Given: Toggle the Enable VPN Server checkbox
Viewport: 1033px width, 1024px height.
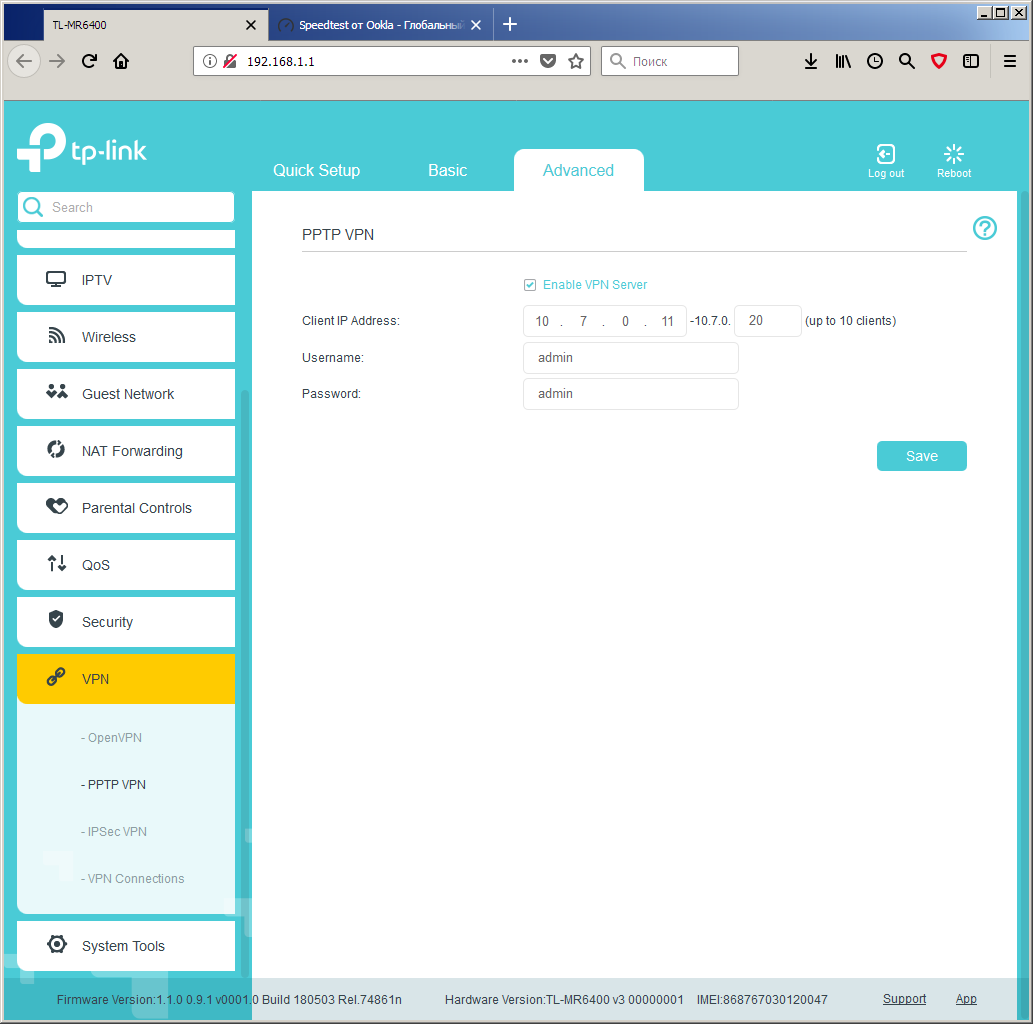Looking at the screenshot, I should 530,285.
